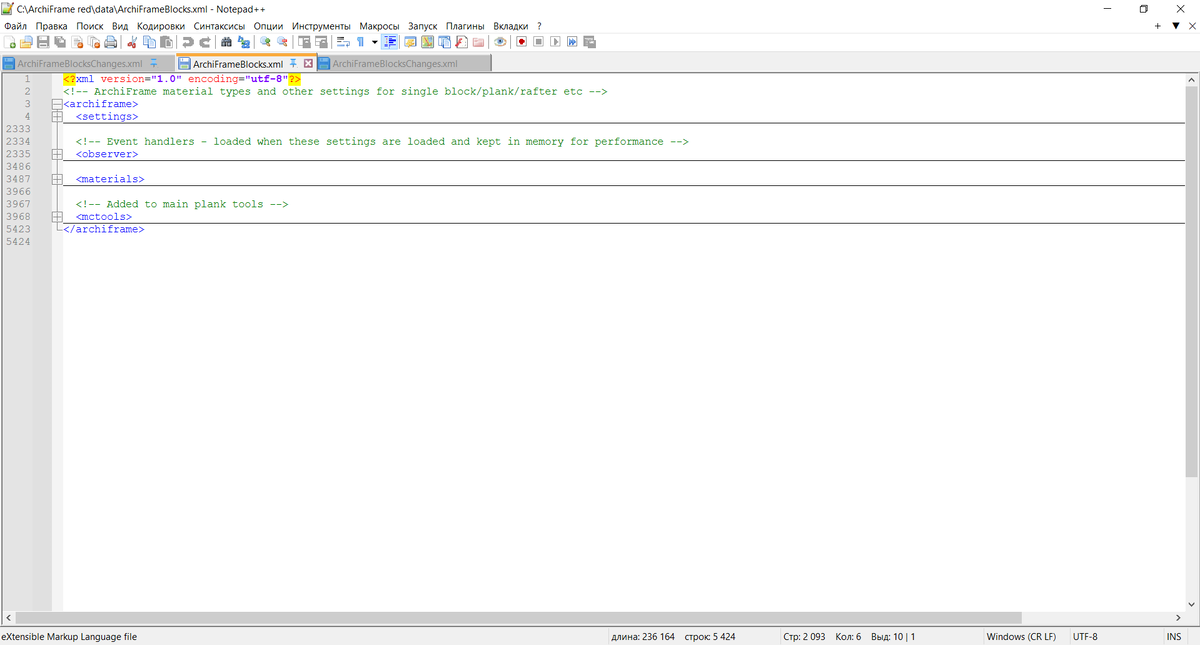Screen dimensions: 1200x645
Task: Paste clipboard with the toolbar Paste icon
Action: tap(166, 42)
